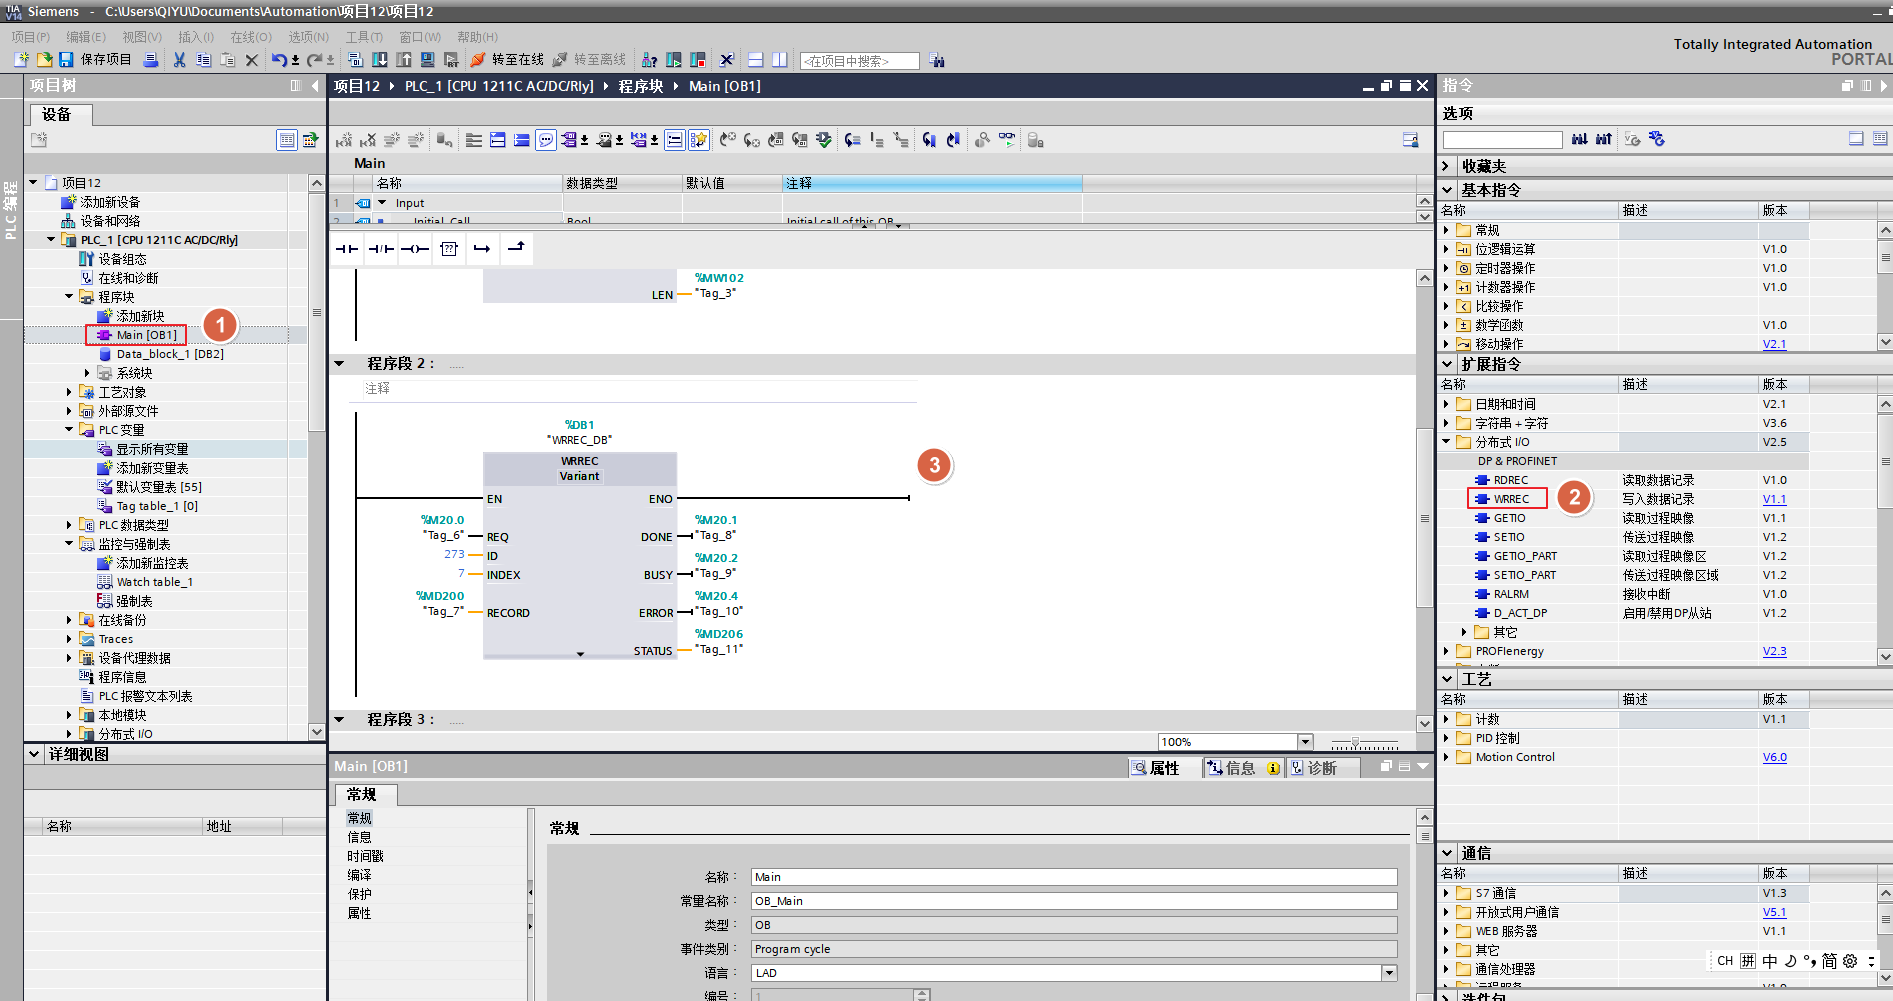Adjust the editor zoom slider
Screen dimensions: 1893x1001
click(x=1356, y=742)
